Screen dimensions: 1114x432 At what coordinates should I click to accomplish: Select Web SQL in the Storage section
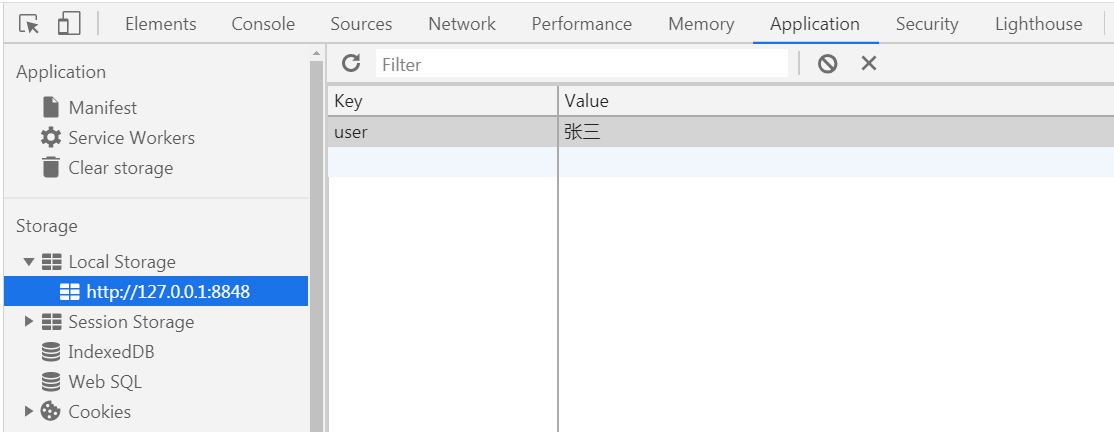point(105,382)
